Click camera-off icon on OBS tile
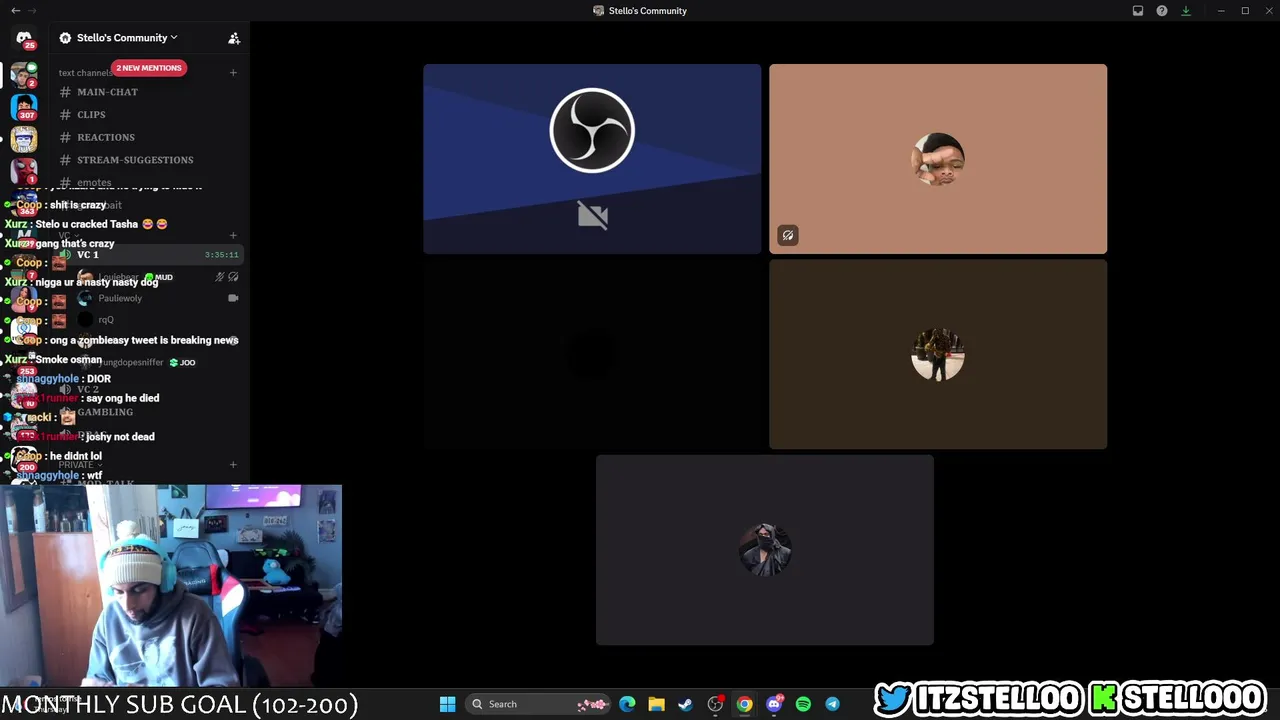The width and height of the screenshot is (1280, 720). click(x=592, y=215)
